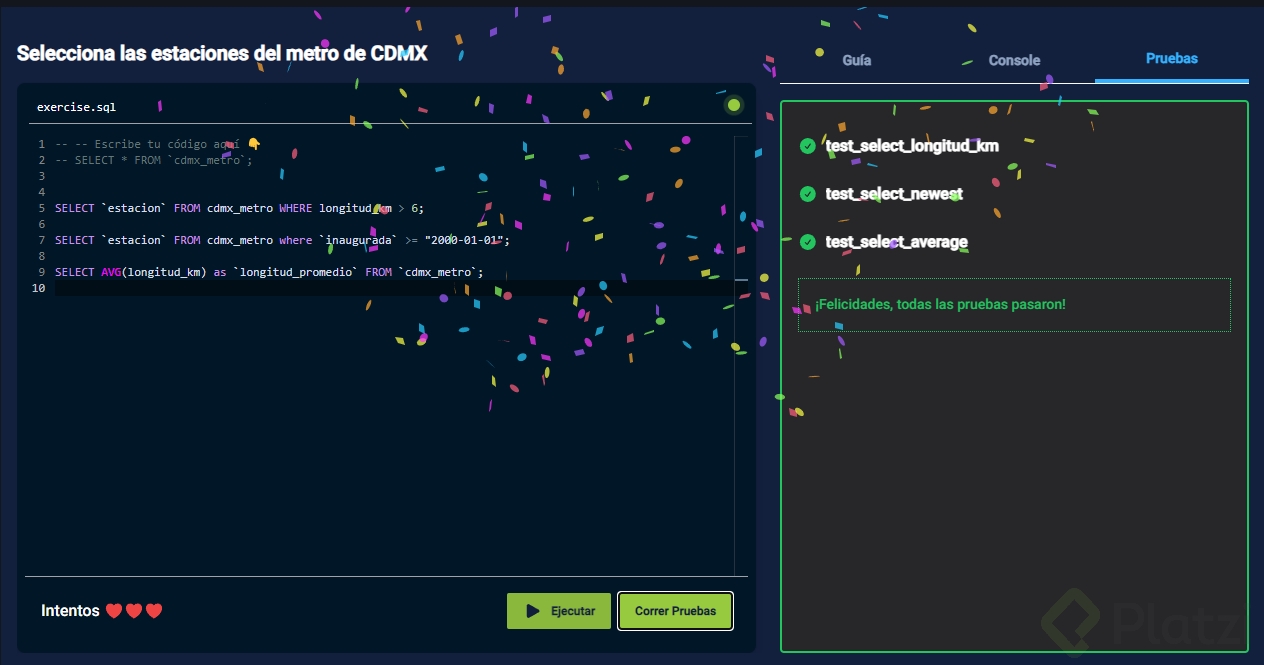Viewport: 1264px width, 665px height.
Task: Click line number 9 in gutter
Action: click(42, 272)
